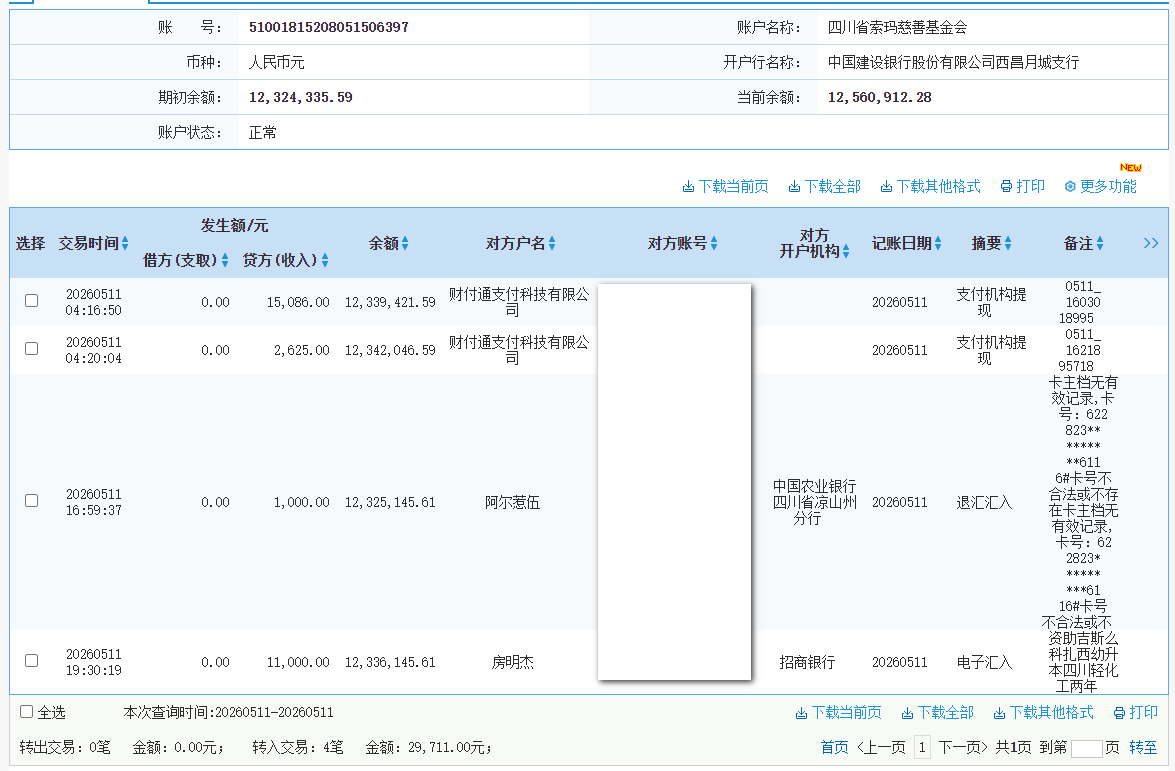Click balance 12,339,421.59 cell
Screen dimensions: 1175x771
[390, 302]
